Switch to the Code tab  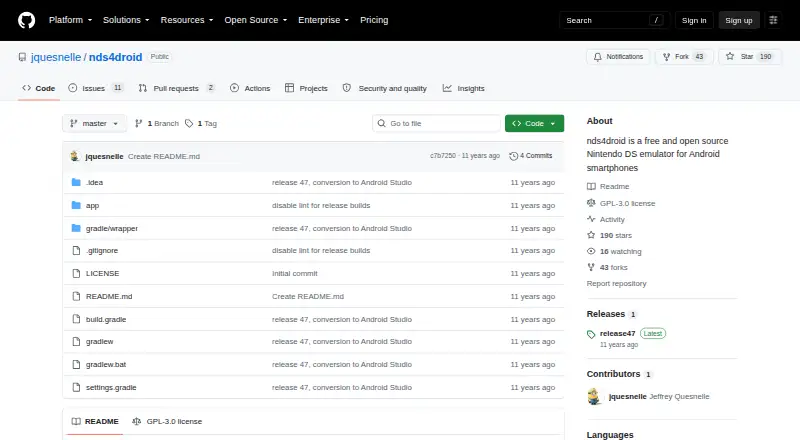39,88
